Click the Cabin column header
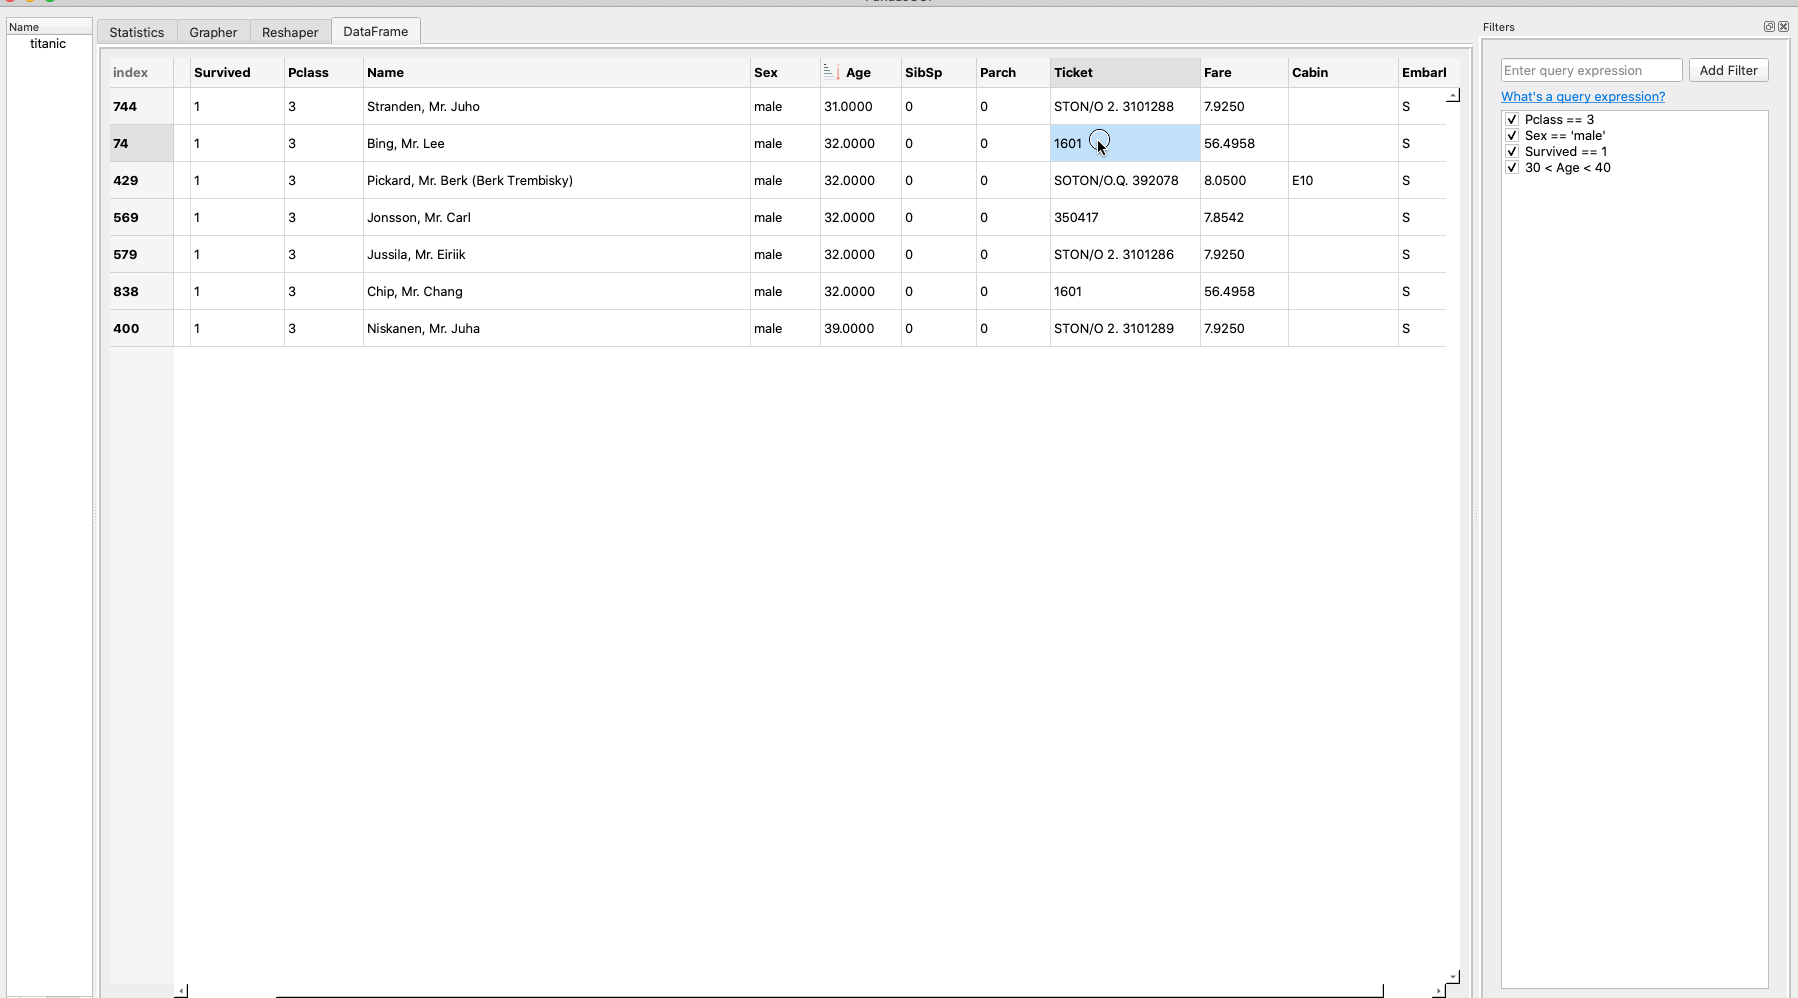This screenshot has height=998, width=1798. 1343,72
